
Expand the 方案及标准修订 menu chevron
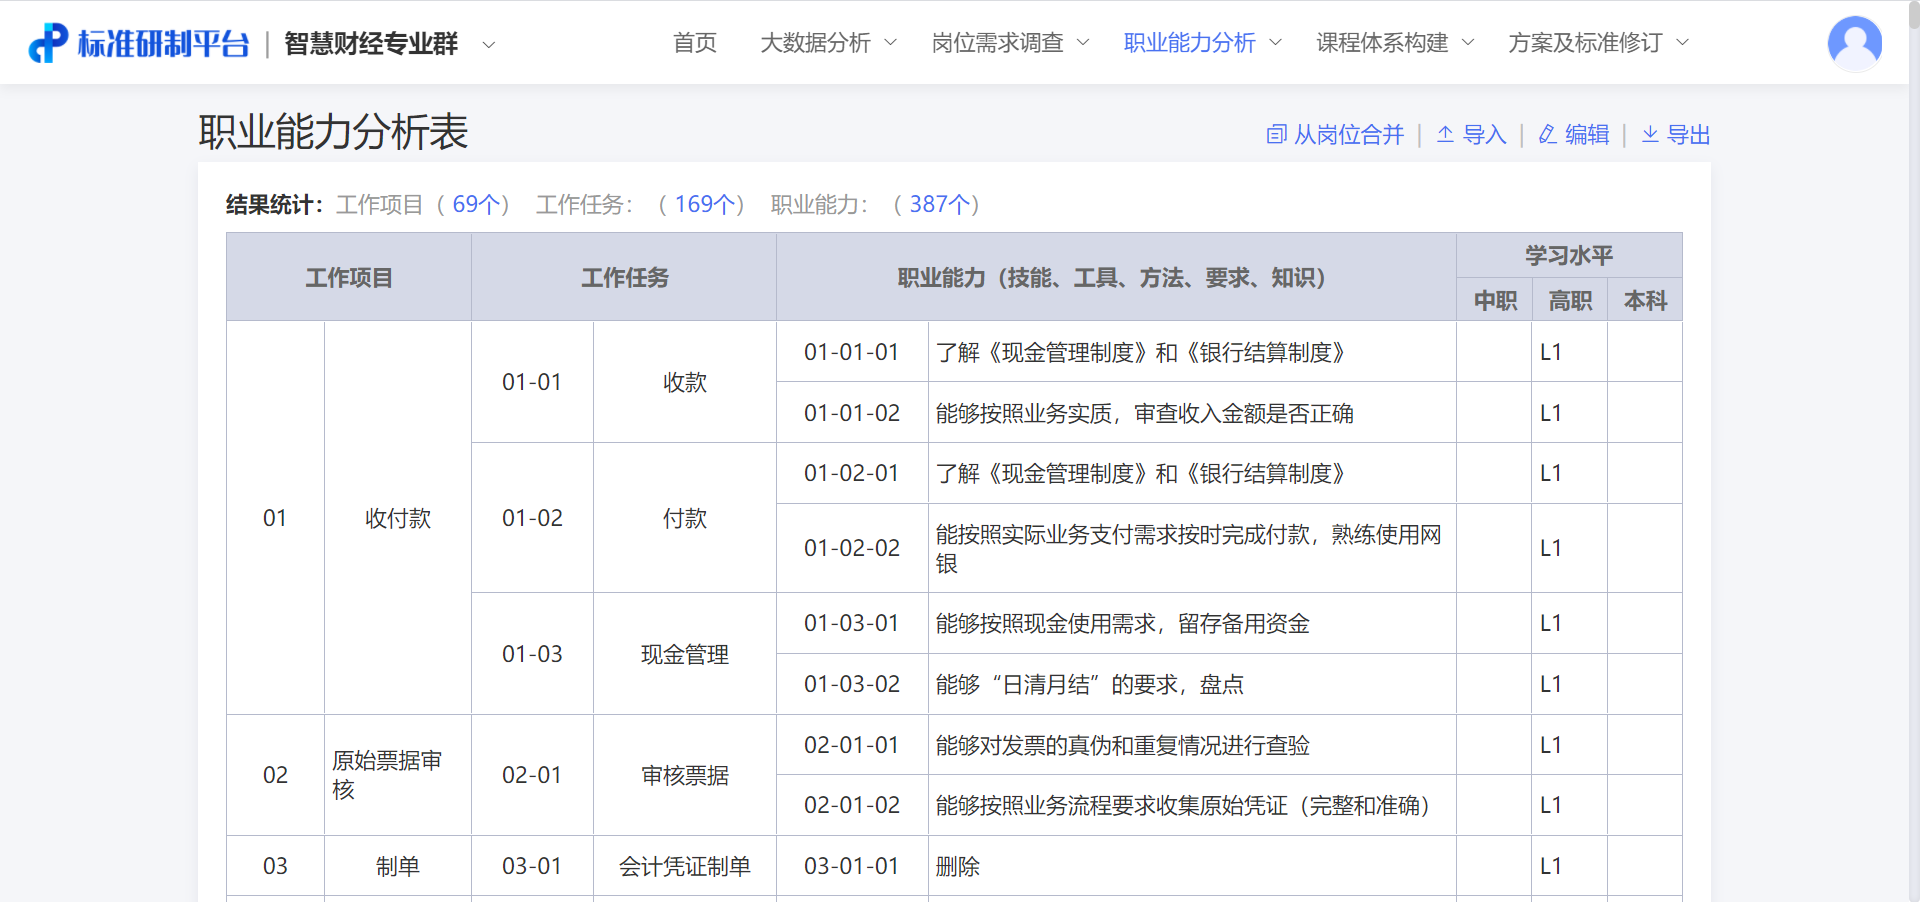1682,43
